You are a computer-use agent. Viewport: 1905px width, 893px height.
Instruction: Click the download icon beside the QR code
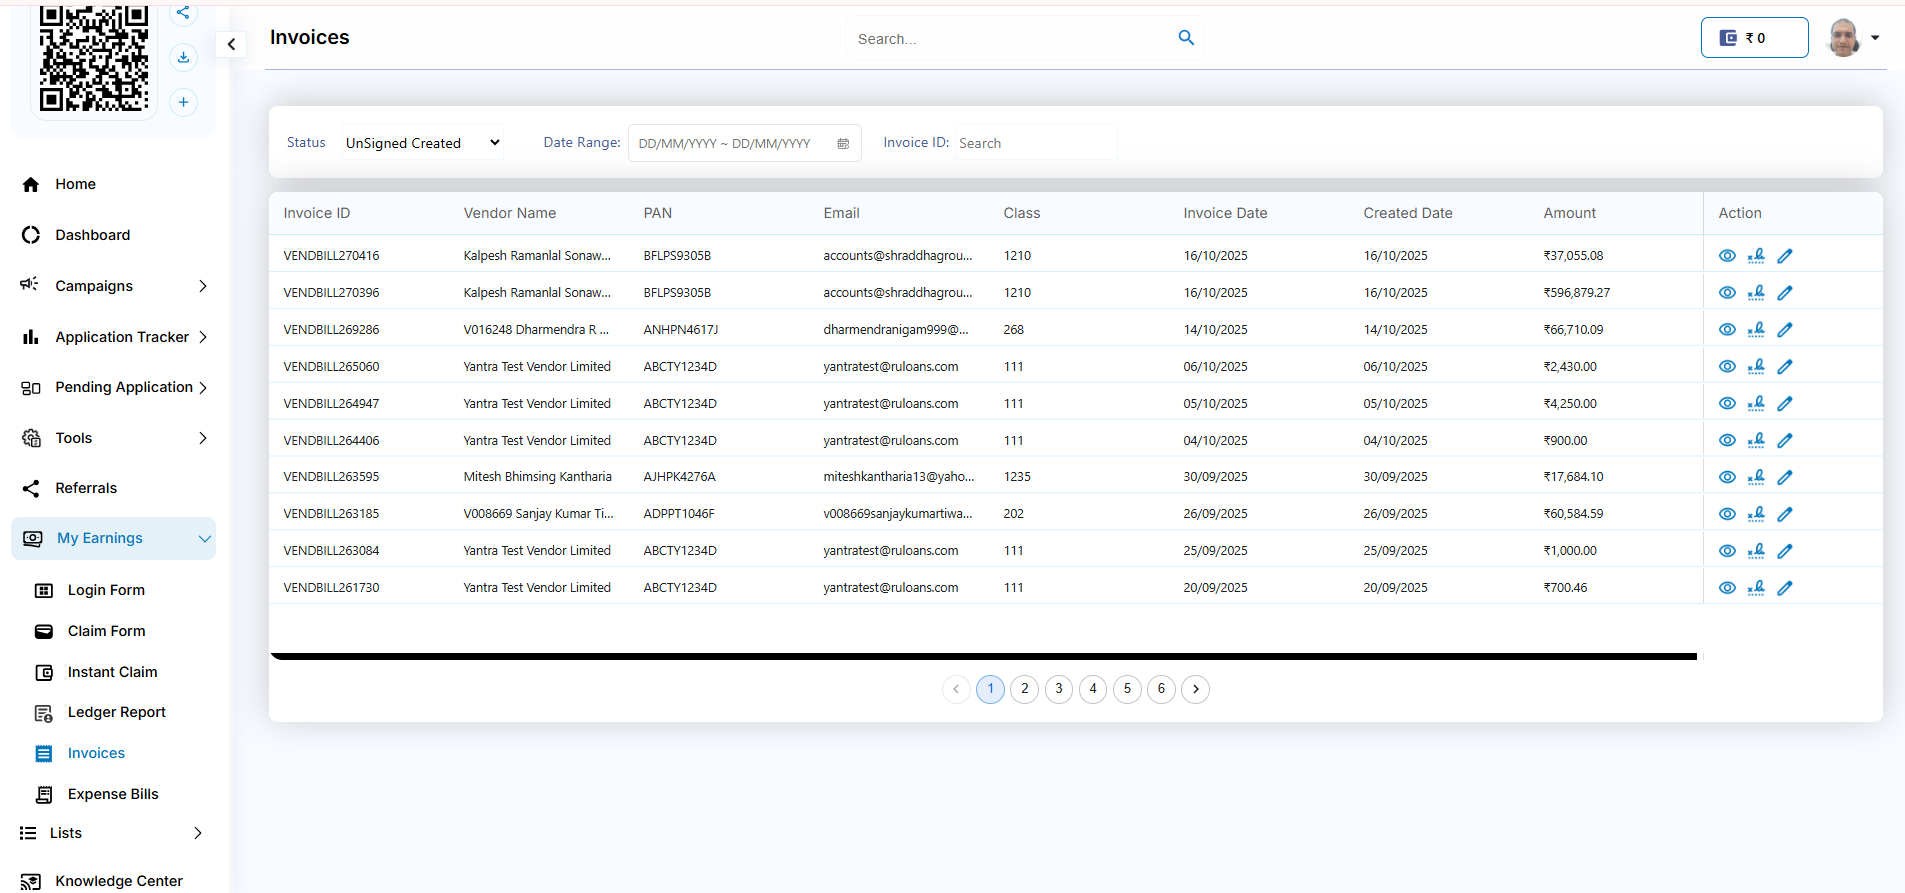[x=183, y=58]
